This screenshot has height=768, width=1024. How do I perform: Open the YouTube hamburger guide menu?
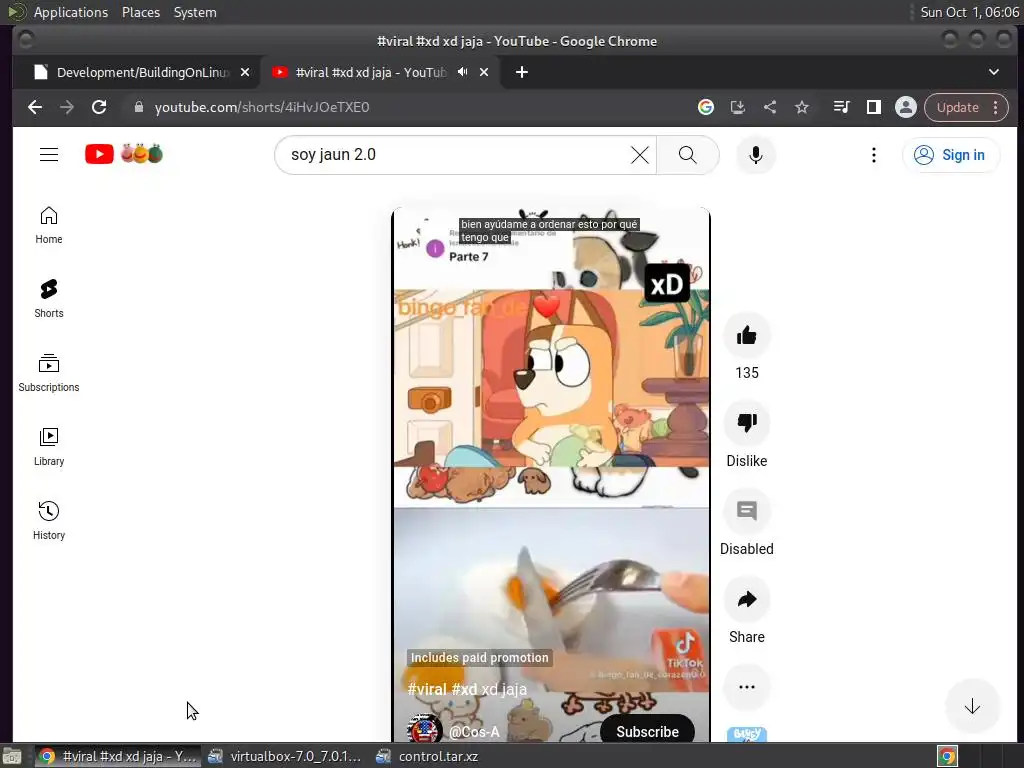pos(49,155)
